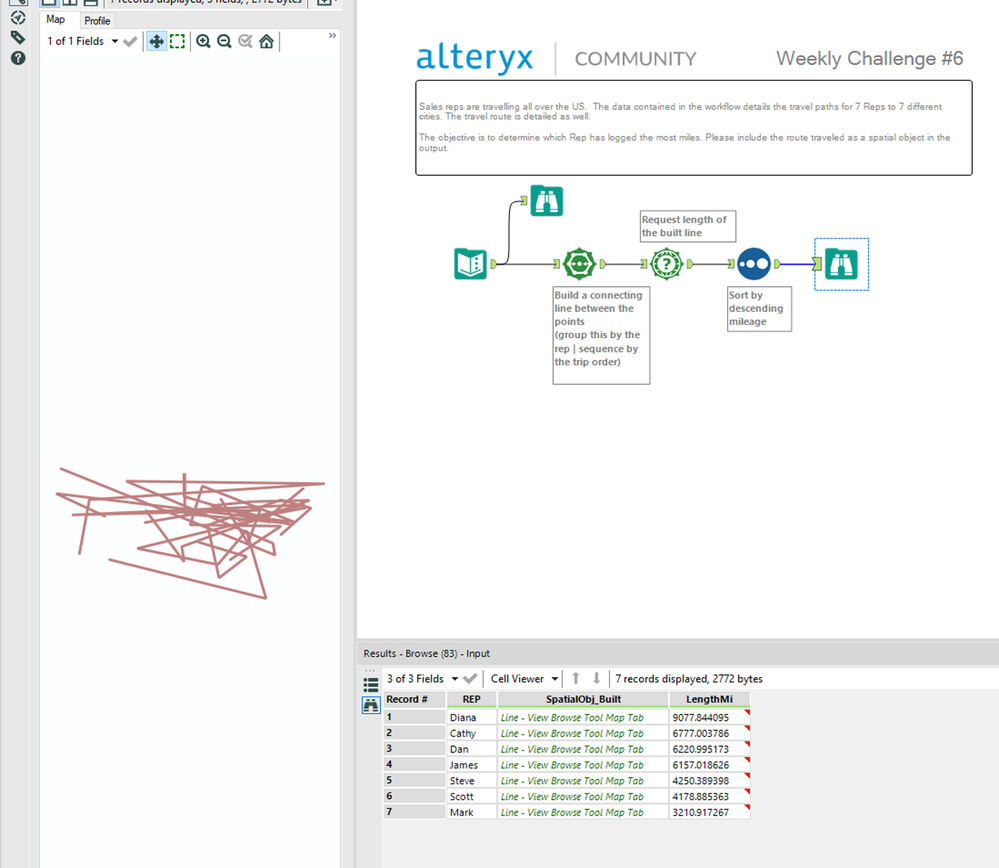Click the results data binoculars icon
Image resolution: width=999 pixels, height=868 pixels.
click(371, 705)
